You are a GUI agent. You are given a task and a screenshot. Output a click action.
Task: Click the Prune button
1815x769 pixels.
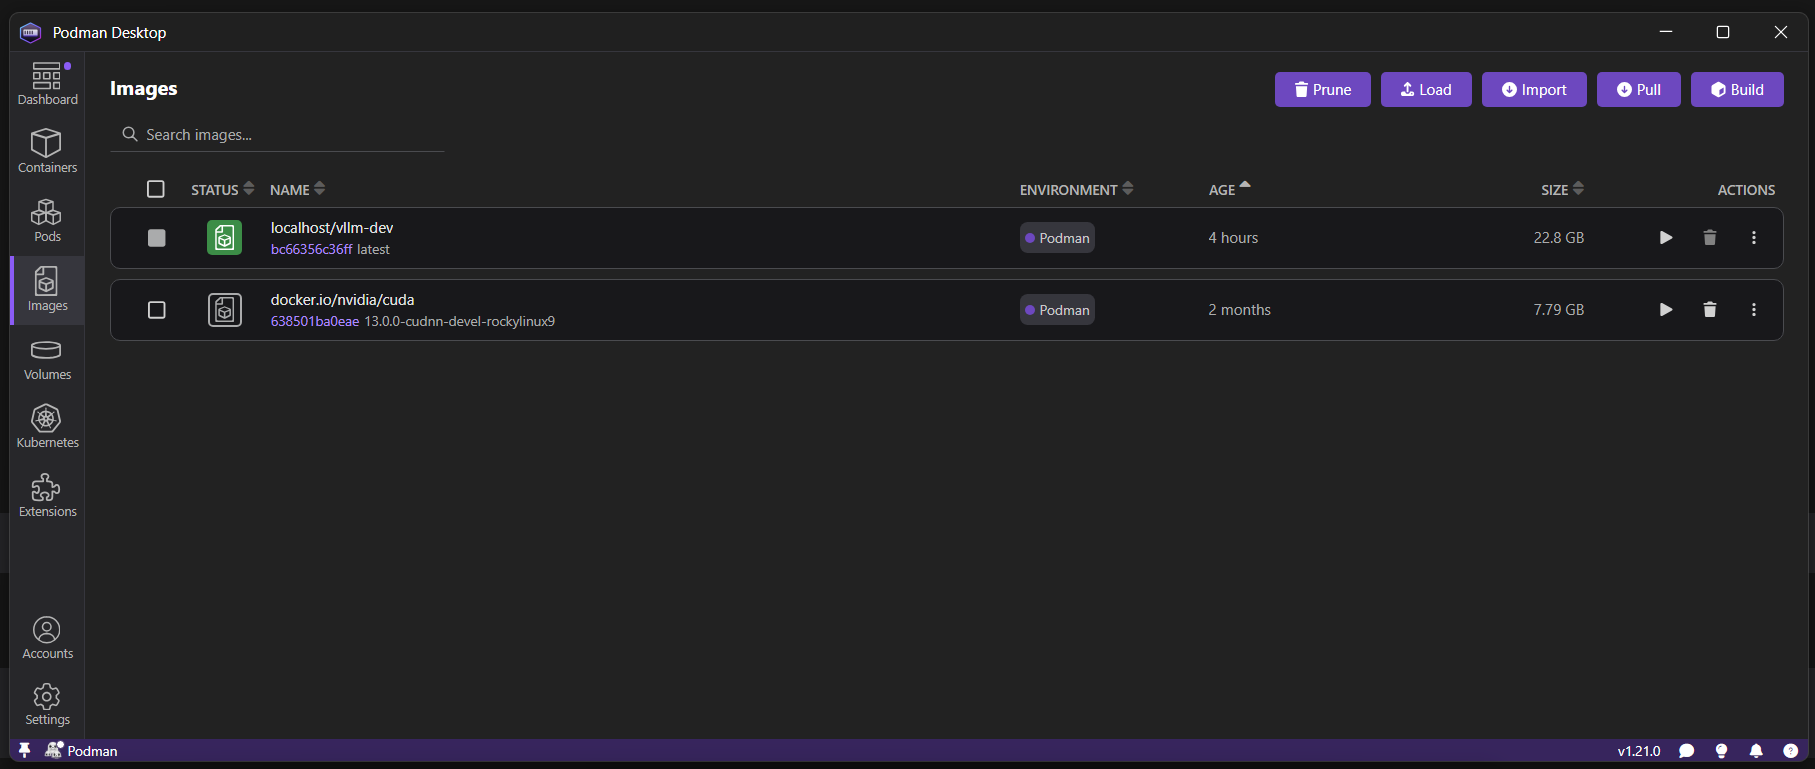click(x=1322, y=90)
